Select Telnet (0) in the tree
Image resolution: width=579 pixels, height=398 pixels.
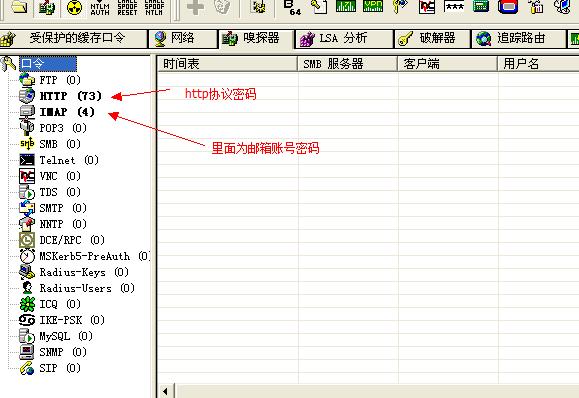click(x=69, y=160)
